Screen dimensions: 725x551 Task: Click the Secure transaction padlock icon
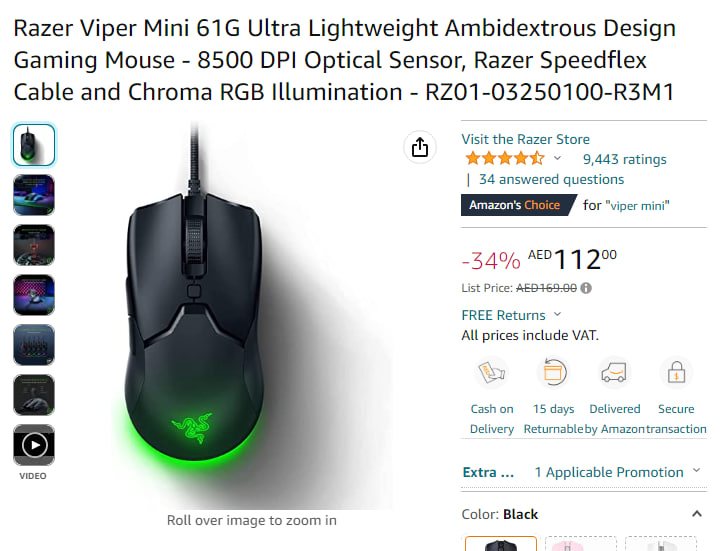coord(676,373)
